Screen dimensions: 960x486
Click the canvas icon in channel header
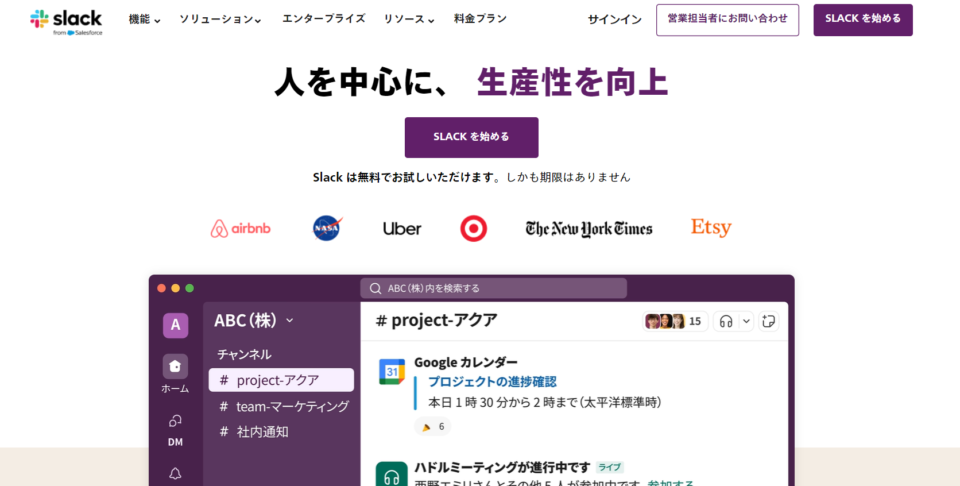[769, 321]
